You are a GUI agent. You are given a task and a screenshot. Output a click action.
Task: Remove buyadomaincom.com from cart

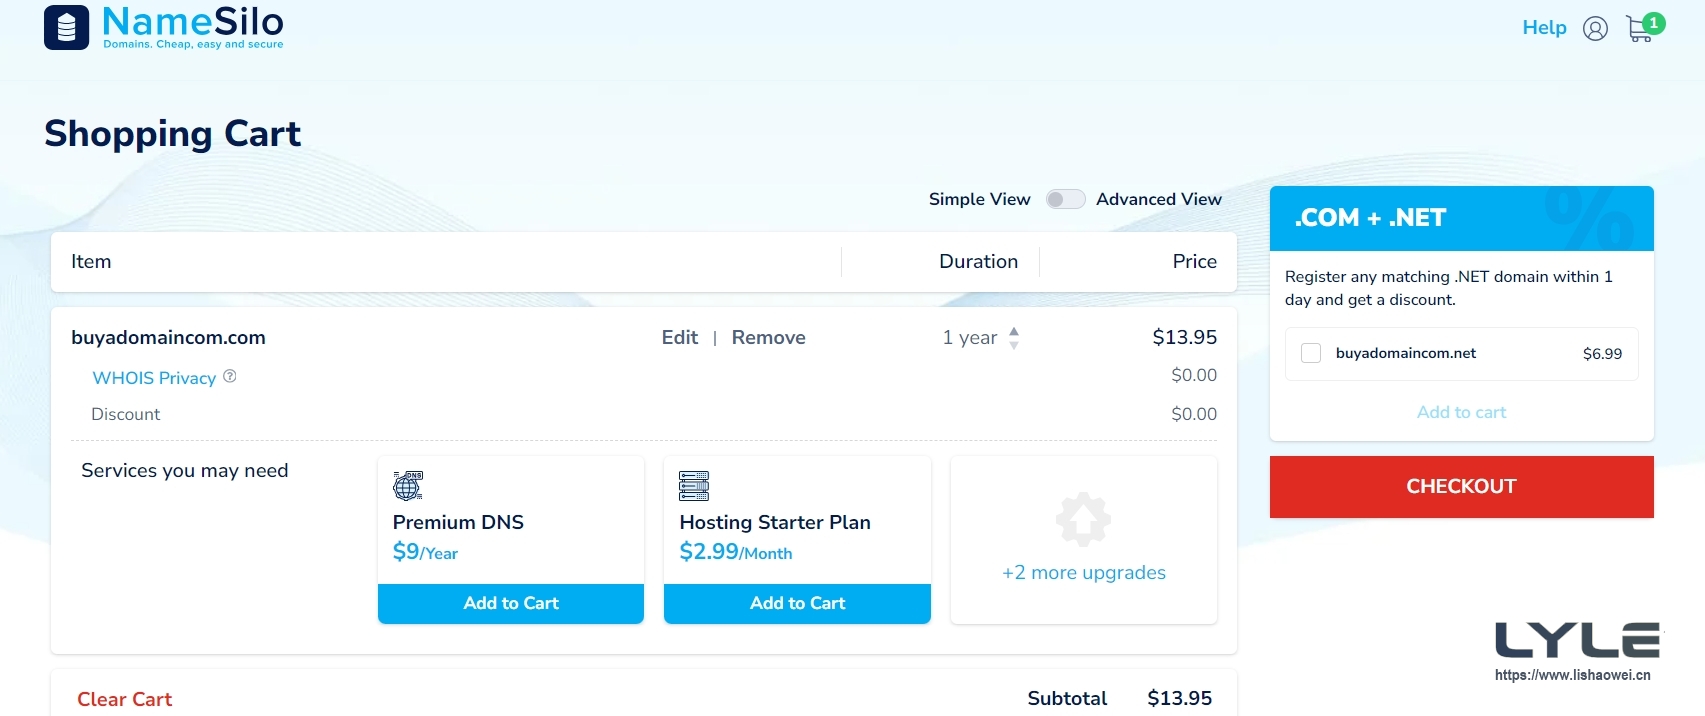pos(768,338)
